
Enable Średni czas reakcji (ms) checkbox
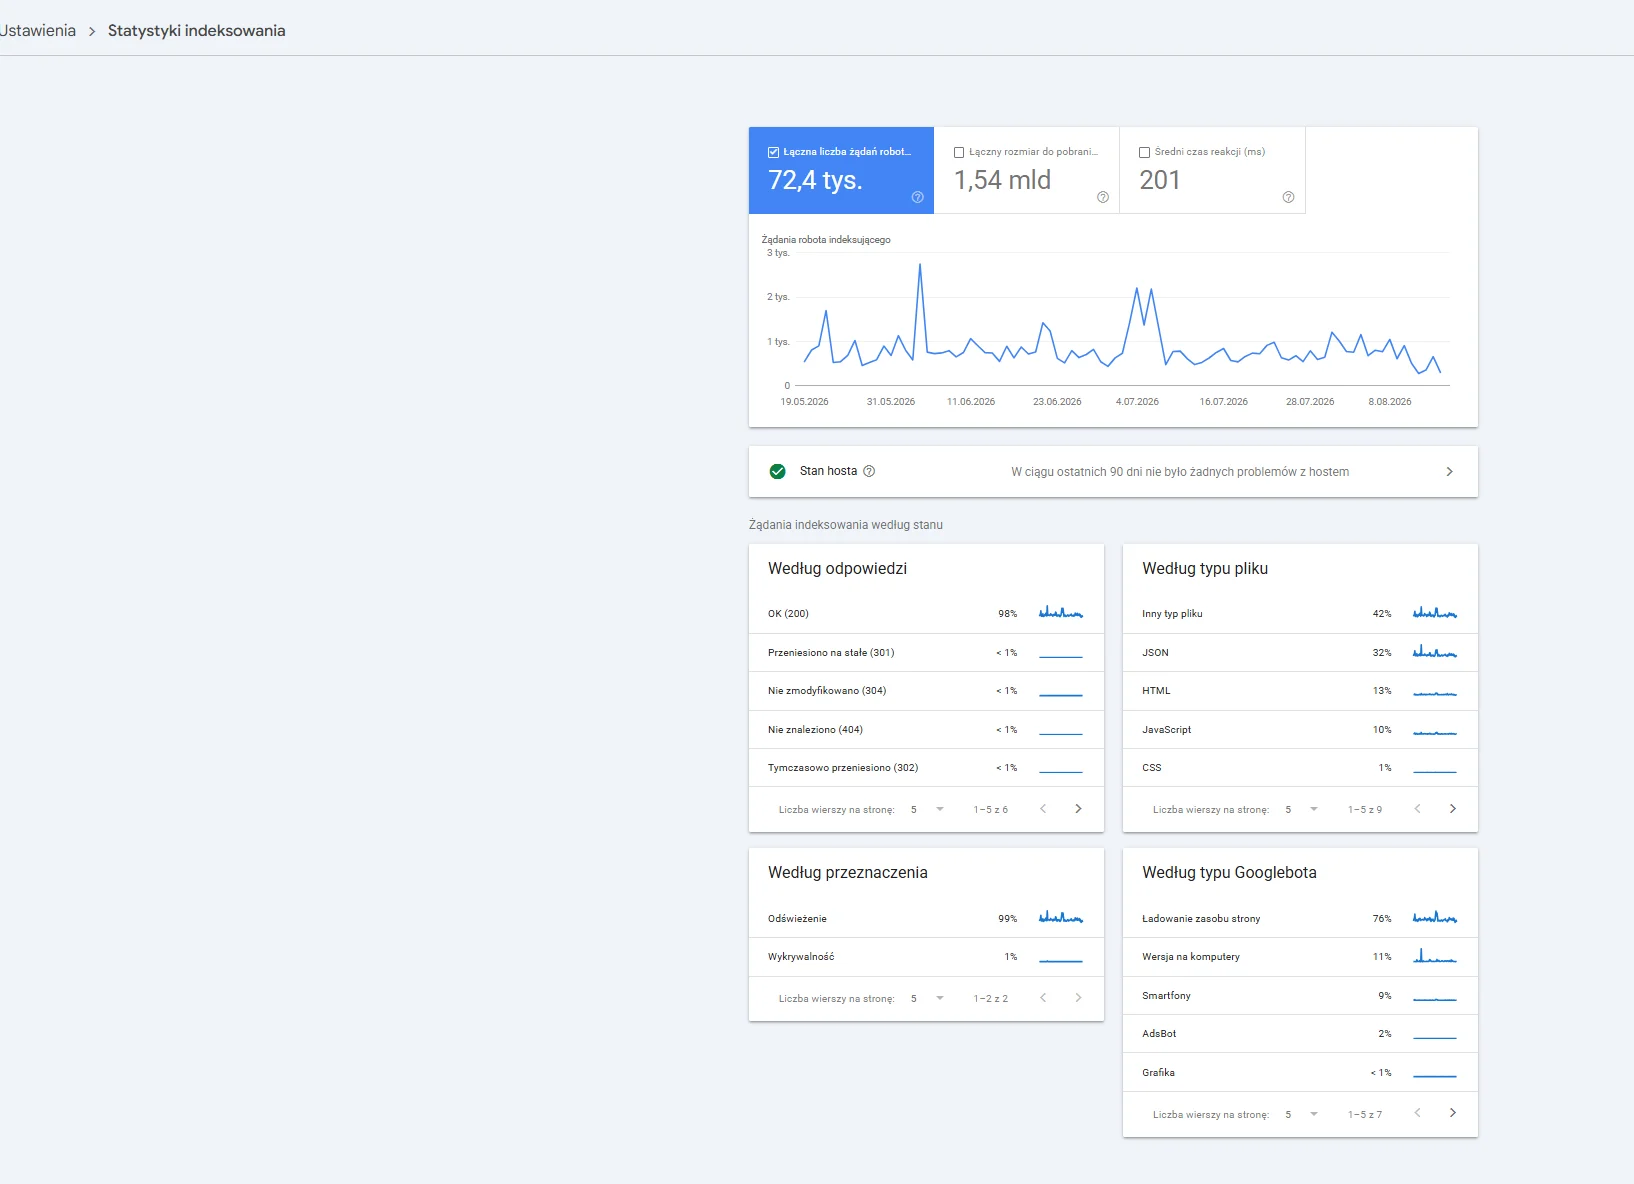point(1144,152)
